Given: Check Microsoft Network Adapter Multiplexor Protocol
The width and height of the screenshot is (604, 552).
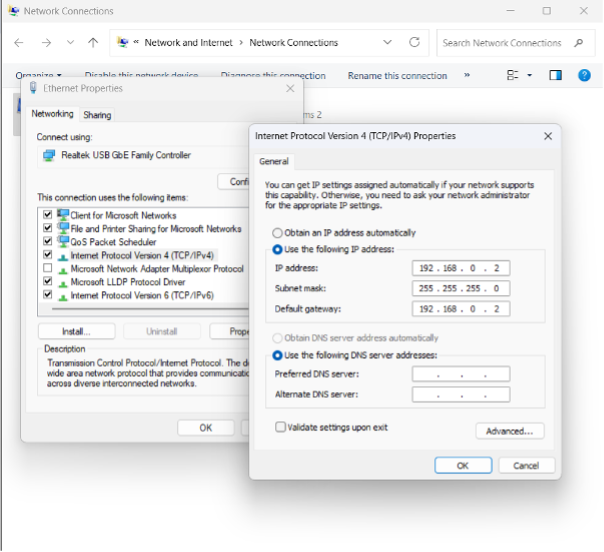Looking at the screenshot, I should point(48,269).
